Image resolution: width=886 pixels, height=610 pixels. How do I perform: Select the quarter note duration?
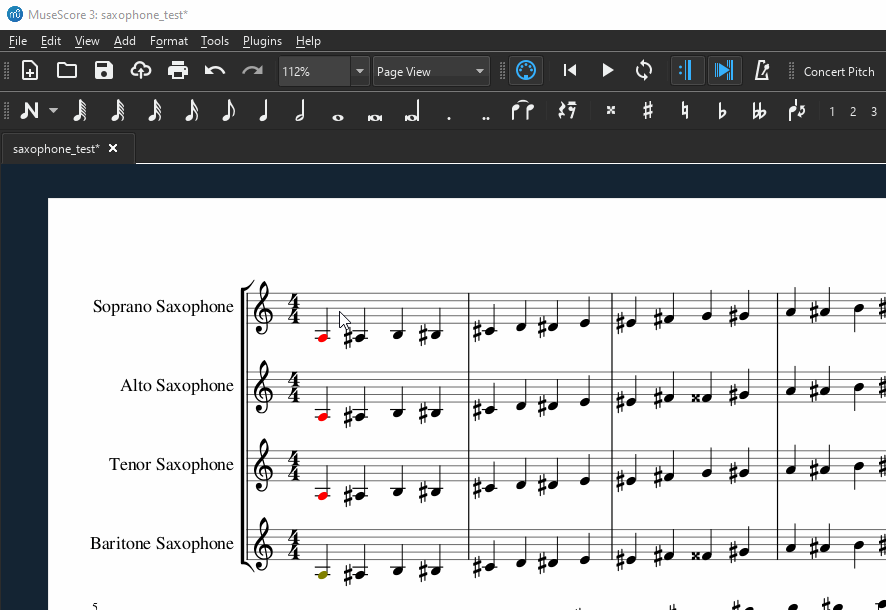tap(264, 111)
